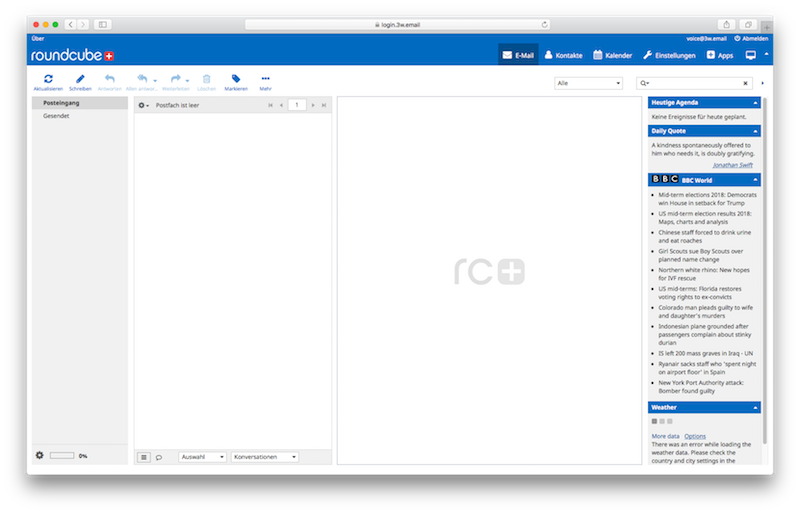
Task: Open the Einstellungen tab
Action: tap(670, 55)
